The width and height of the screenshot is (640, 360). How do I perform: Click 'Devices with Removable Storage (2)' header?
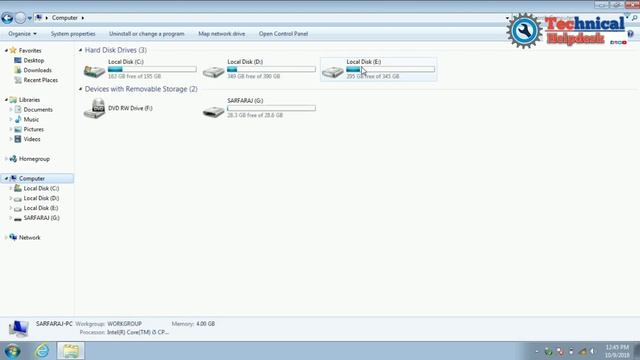(141, 89)
